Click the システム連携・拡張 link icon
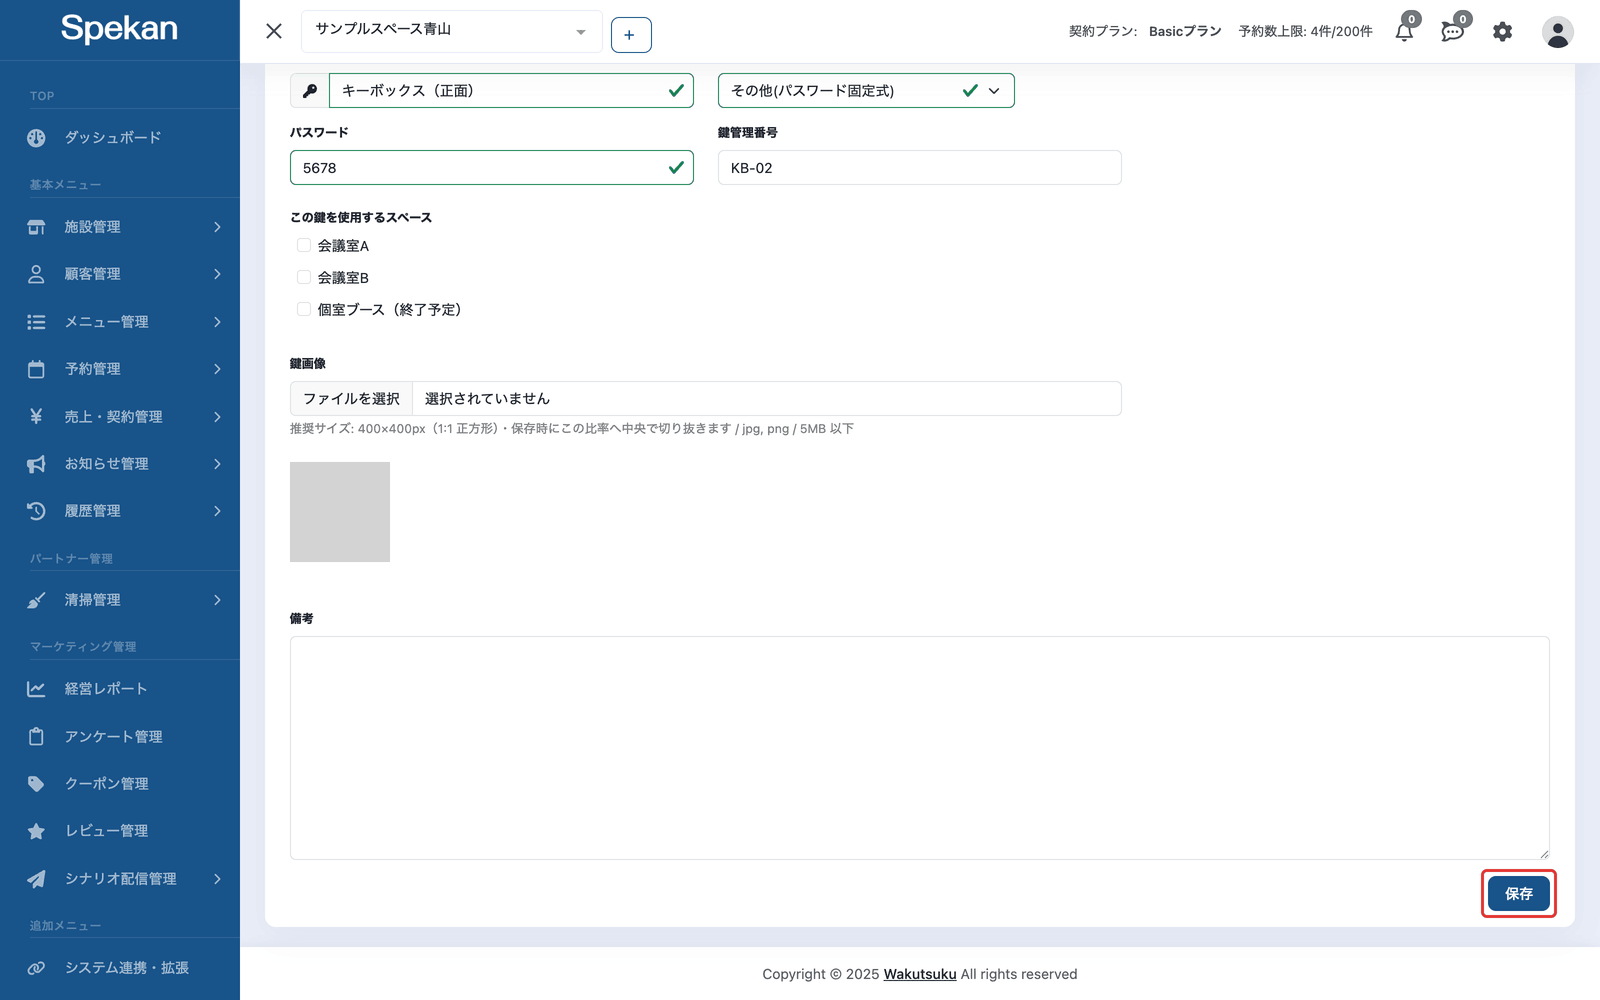Image resolution: width=1600 pixels, height=1000 pixels. (x=36, y=968)
